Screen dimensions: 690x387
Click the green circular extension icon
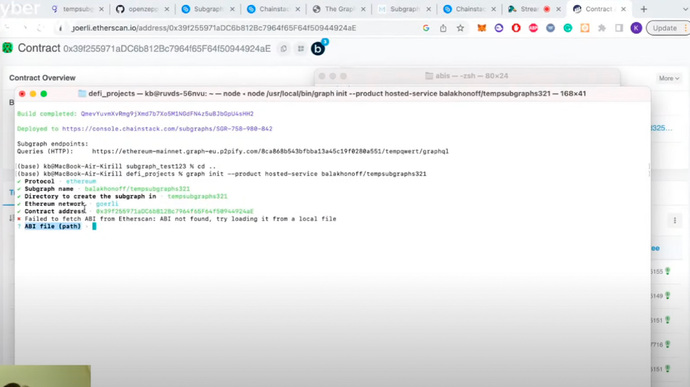(568, 28)
